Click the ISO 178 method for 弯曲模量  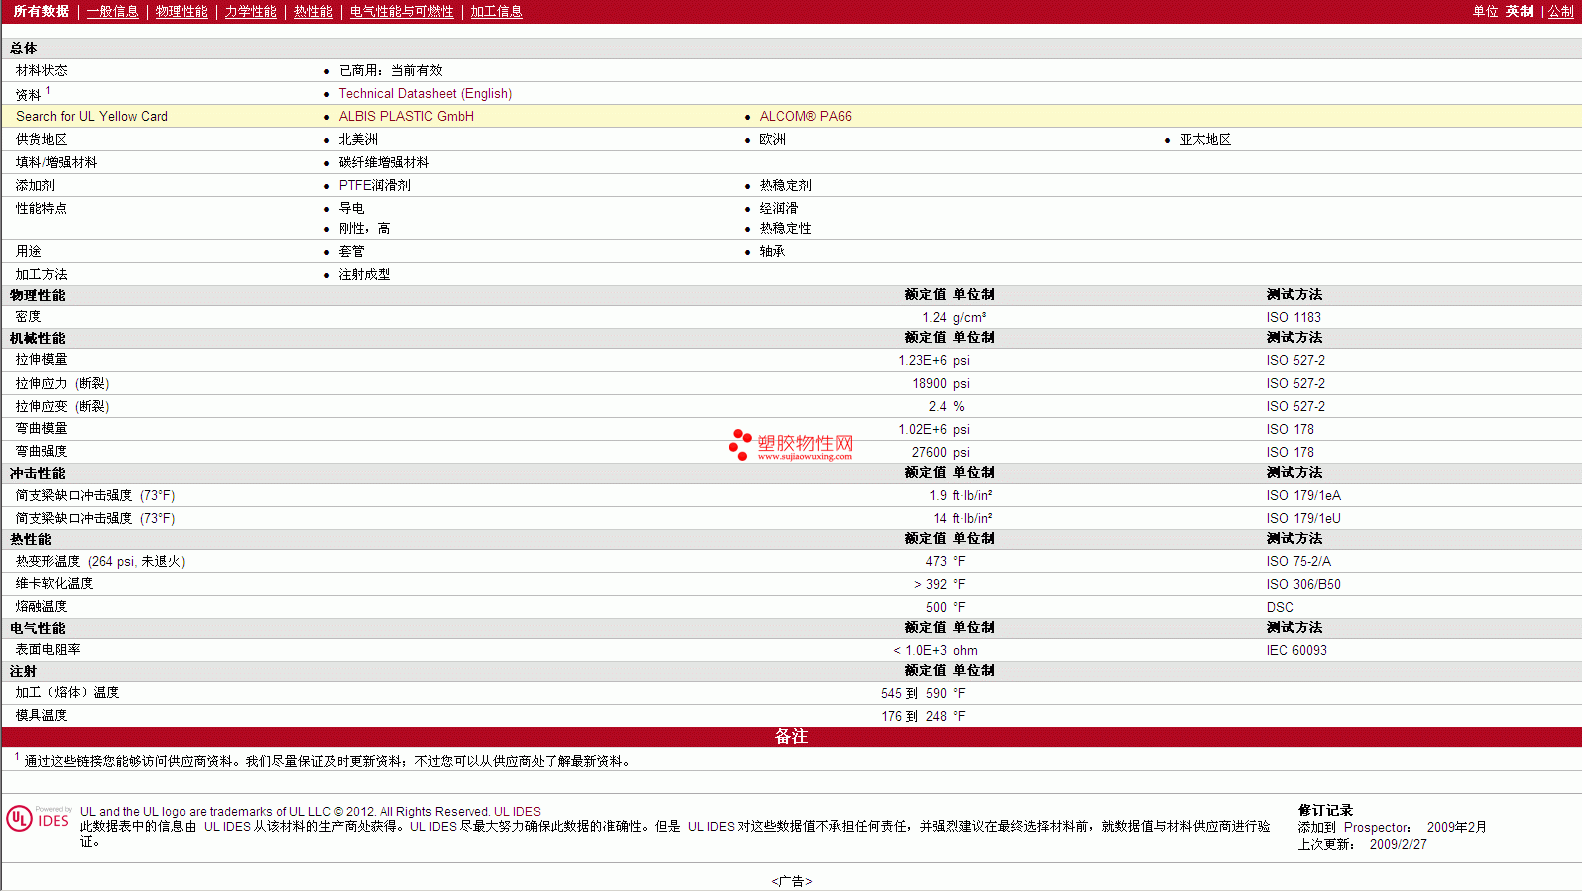(x=1290, y=429)
